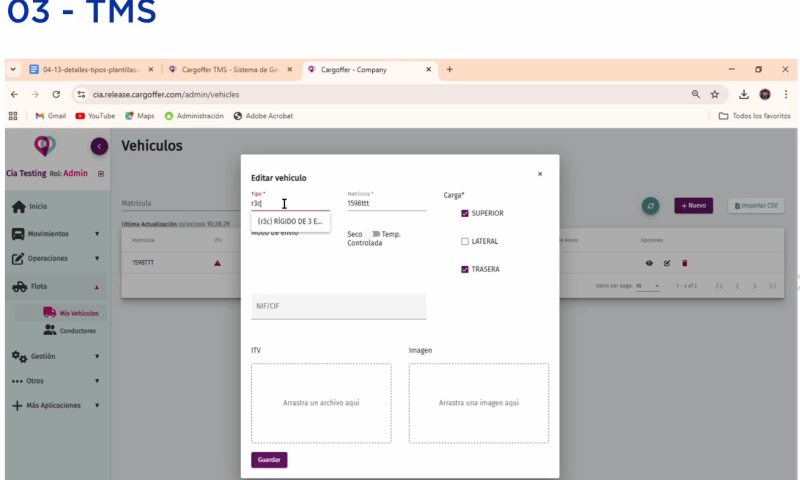Switch to the Cargoffer TMS browser tab
This screenshot has width=800, height=480.
click(x=228, y=69)
